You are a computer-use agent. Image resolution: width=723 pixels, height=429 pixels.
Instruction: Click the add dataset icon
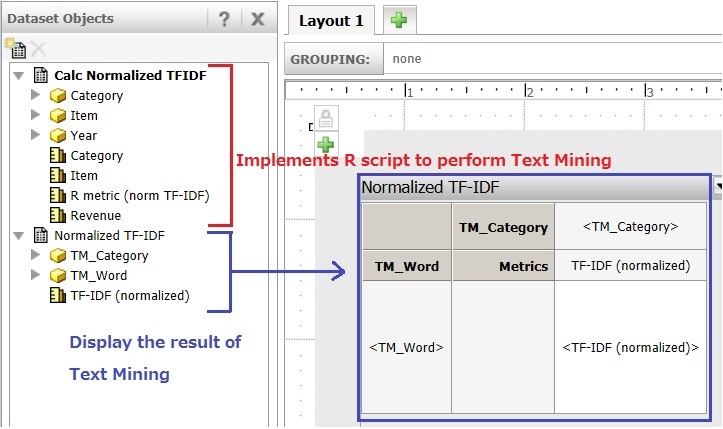(13, 47)
